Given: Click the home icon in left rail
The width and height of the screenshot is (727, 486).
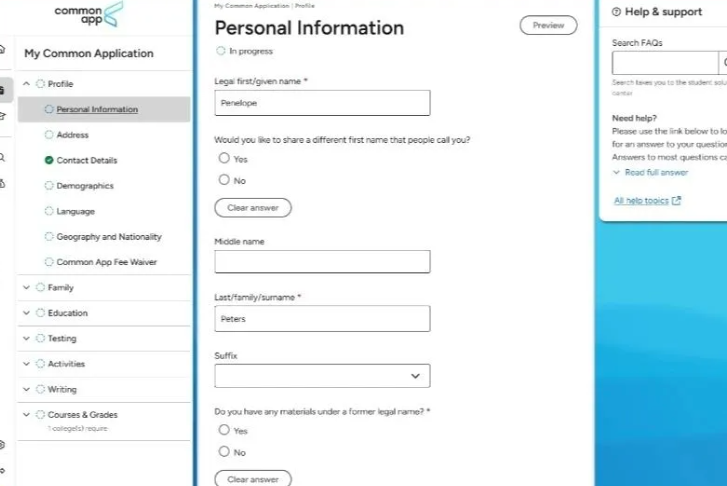Looking at the screenshot, I should click(3, 50).
